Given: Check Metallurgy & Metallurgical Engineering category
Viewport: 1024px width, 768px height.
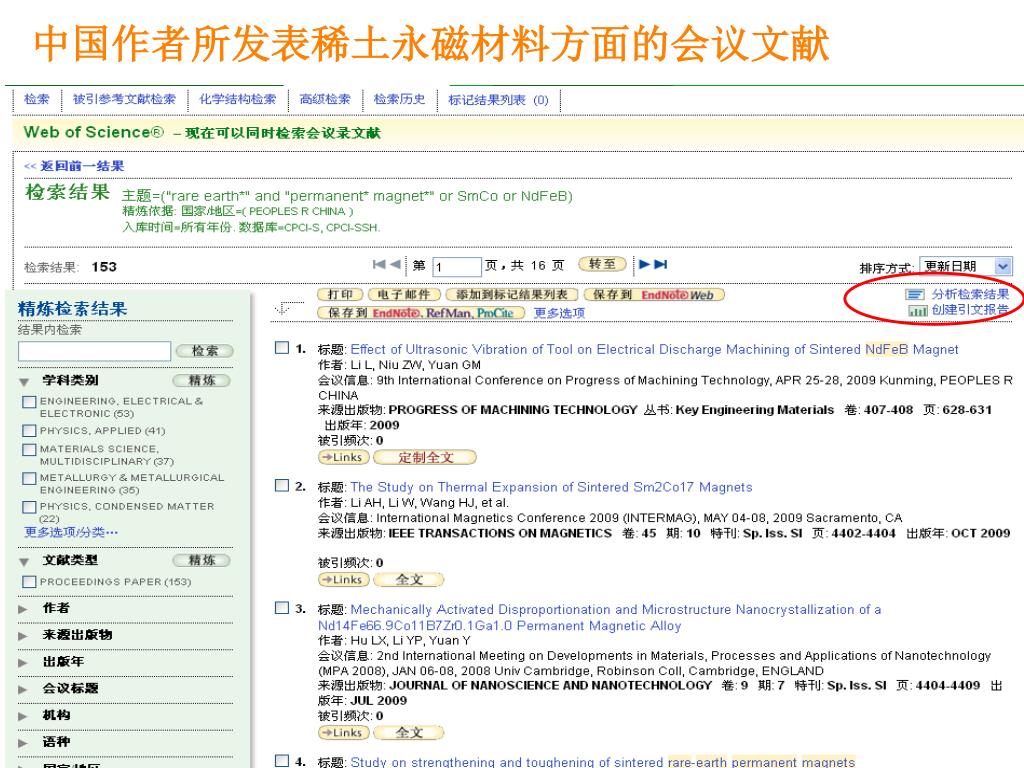Looking at the screenshot, I should point(29,478).
